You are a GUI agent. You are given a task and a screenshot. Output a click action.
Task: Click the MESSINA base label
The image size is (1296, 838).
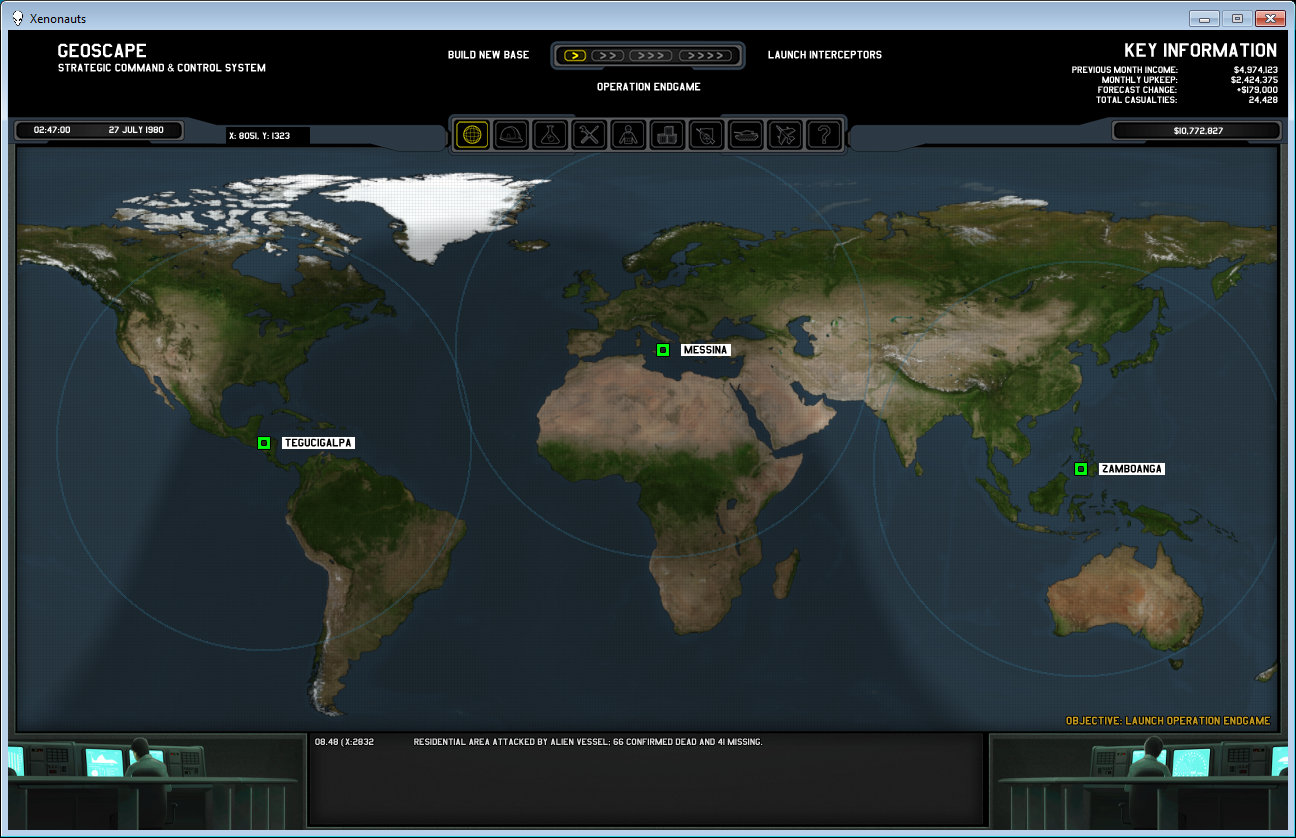pyautogui.click(x=706, y=350)
